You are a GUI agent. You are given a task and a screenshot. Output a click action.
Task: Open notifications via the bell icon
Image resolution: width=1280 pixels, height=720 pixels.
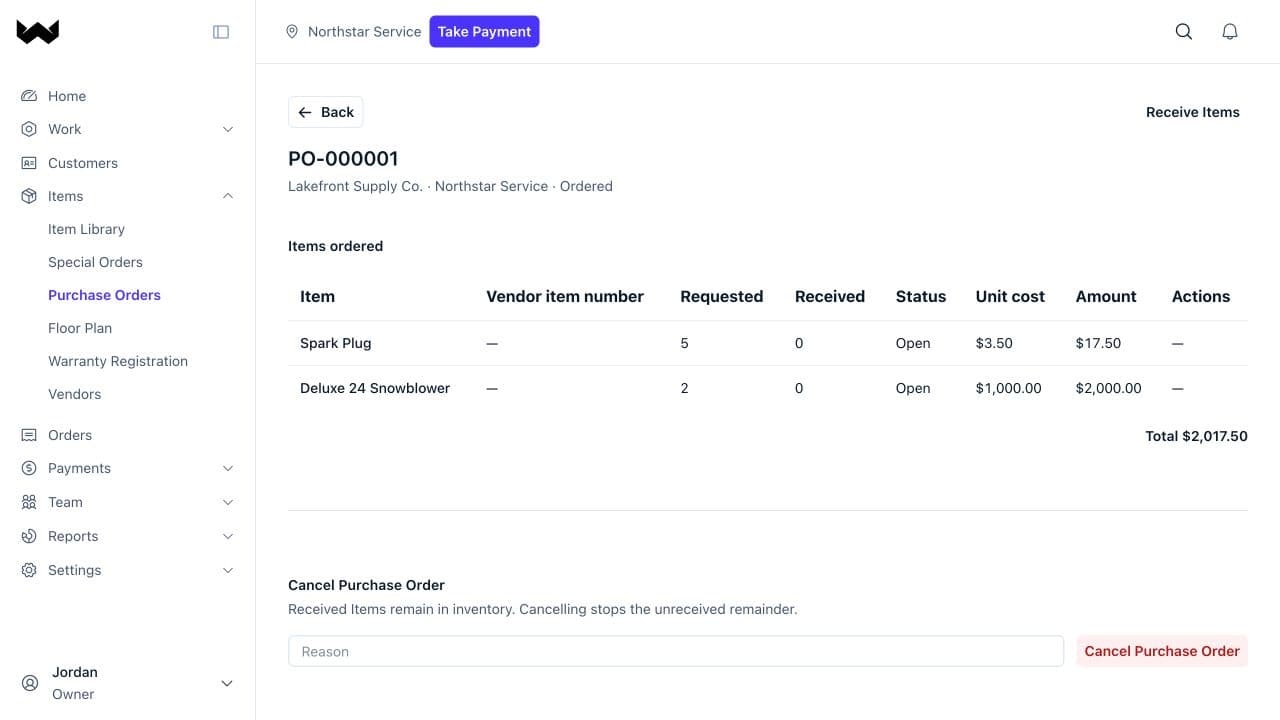tap(1230, 32)
